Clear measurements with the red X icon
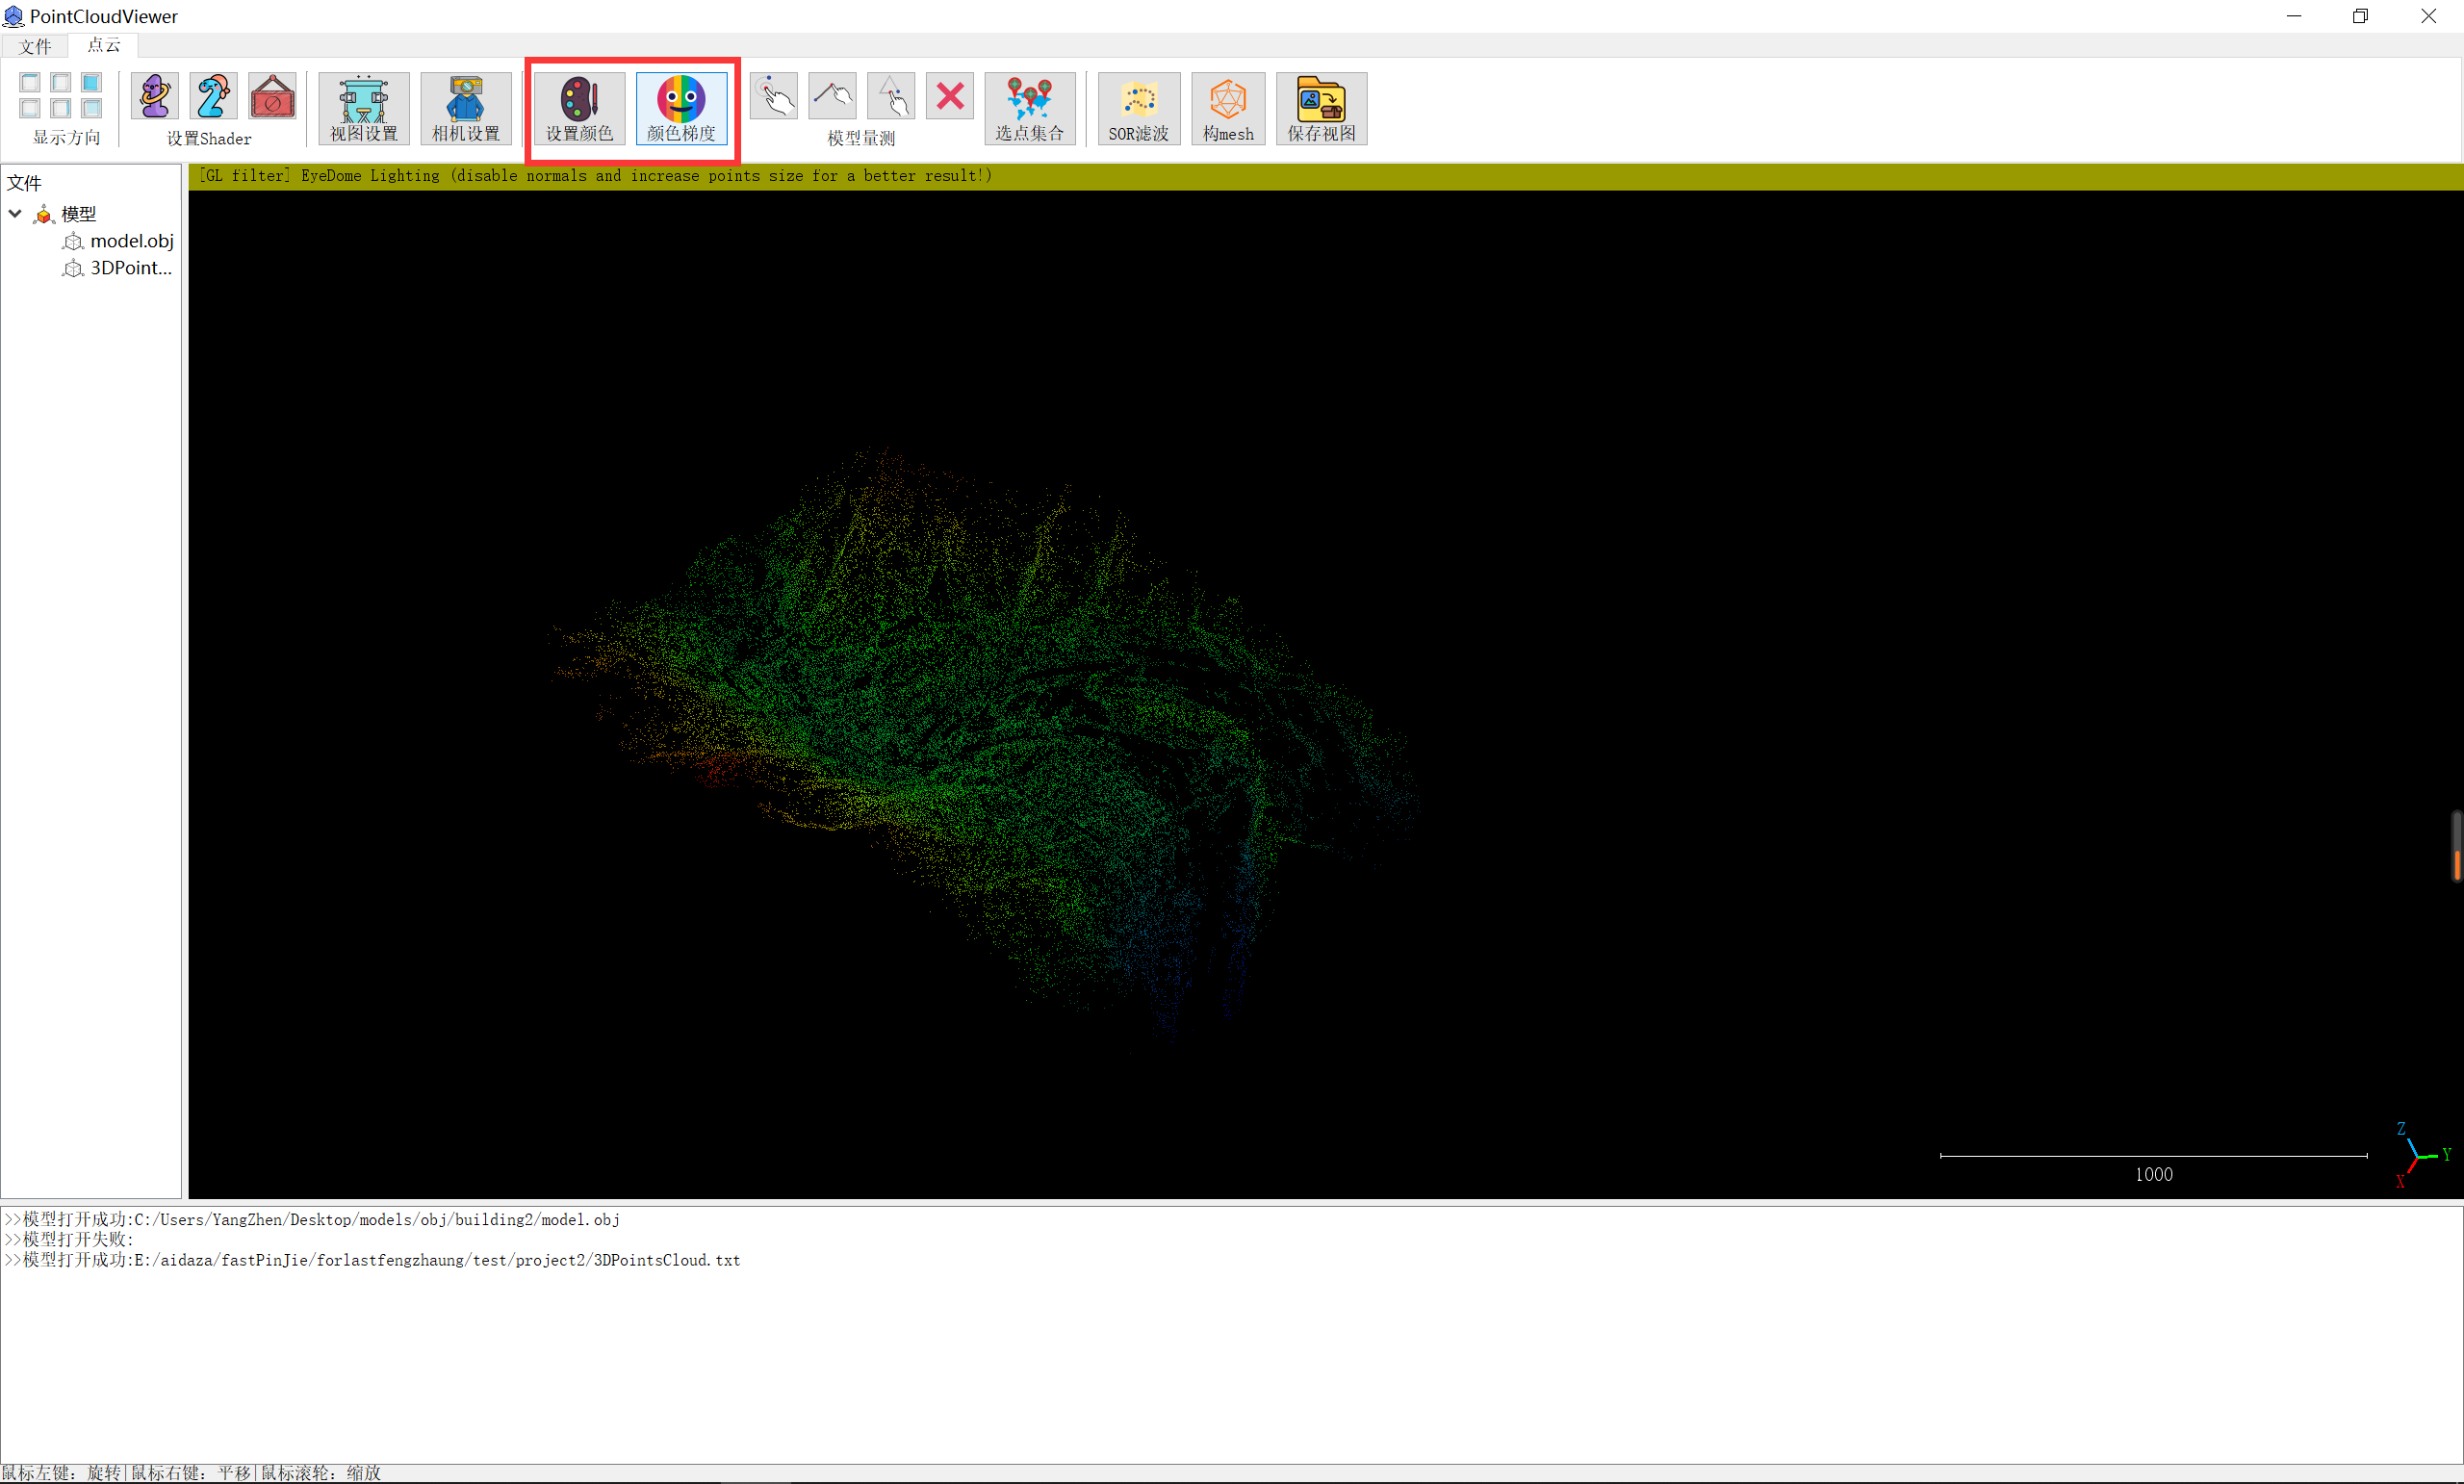This screenshot has height=1484, width=2464. pyautogui.click(x=949, y=96)
